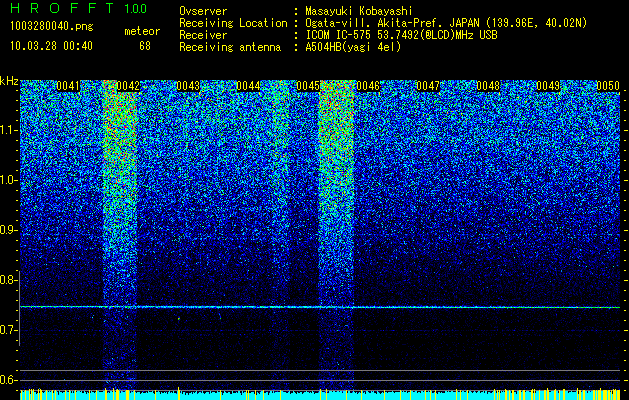The height and width of the screenshot is (400, 629).
Task: Click the 0.6 frequency axis label
Action: click(8, 380)
